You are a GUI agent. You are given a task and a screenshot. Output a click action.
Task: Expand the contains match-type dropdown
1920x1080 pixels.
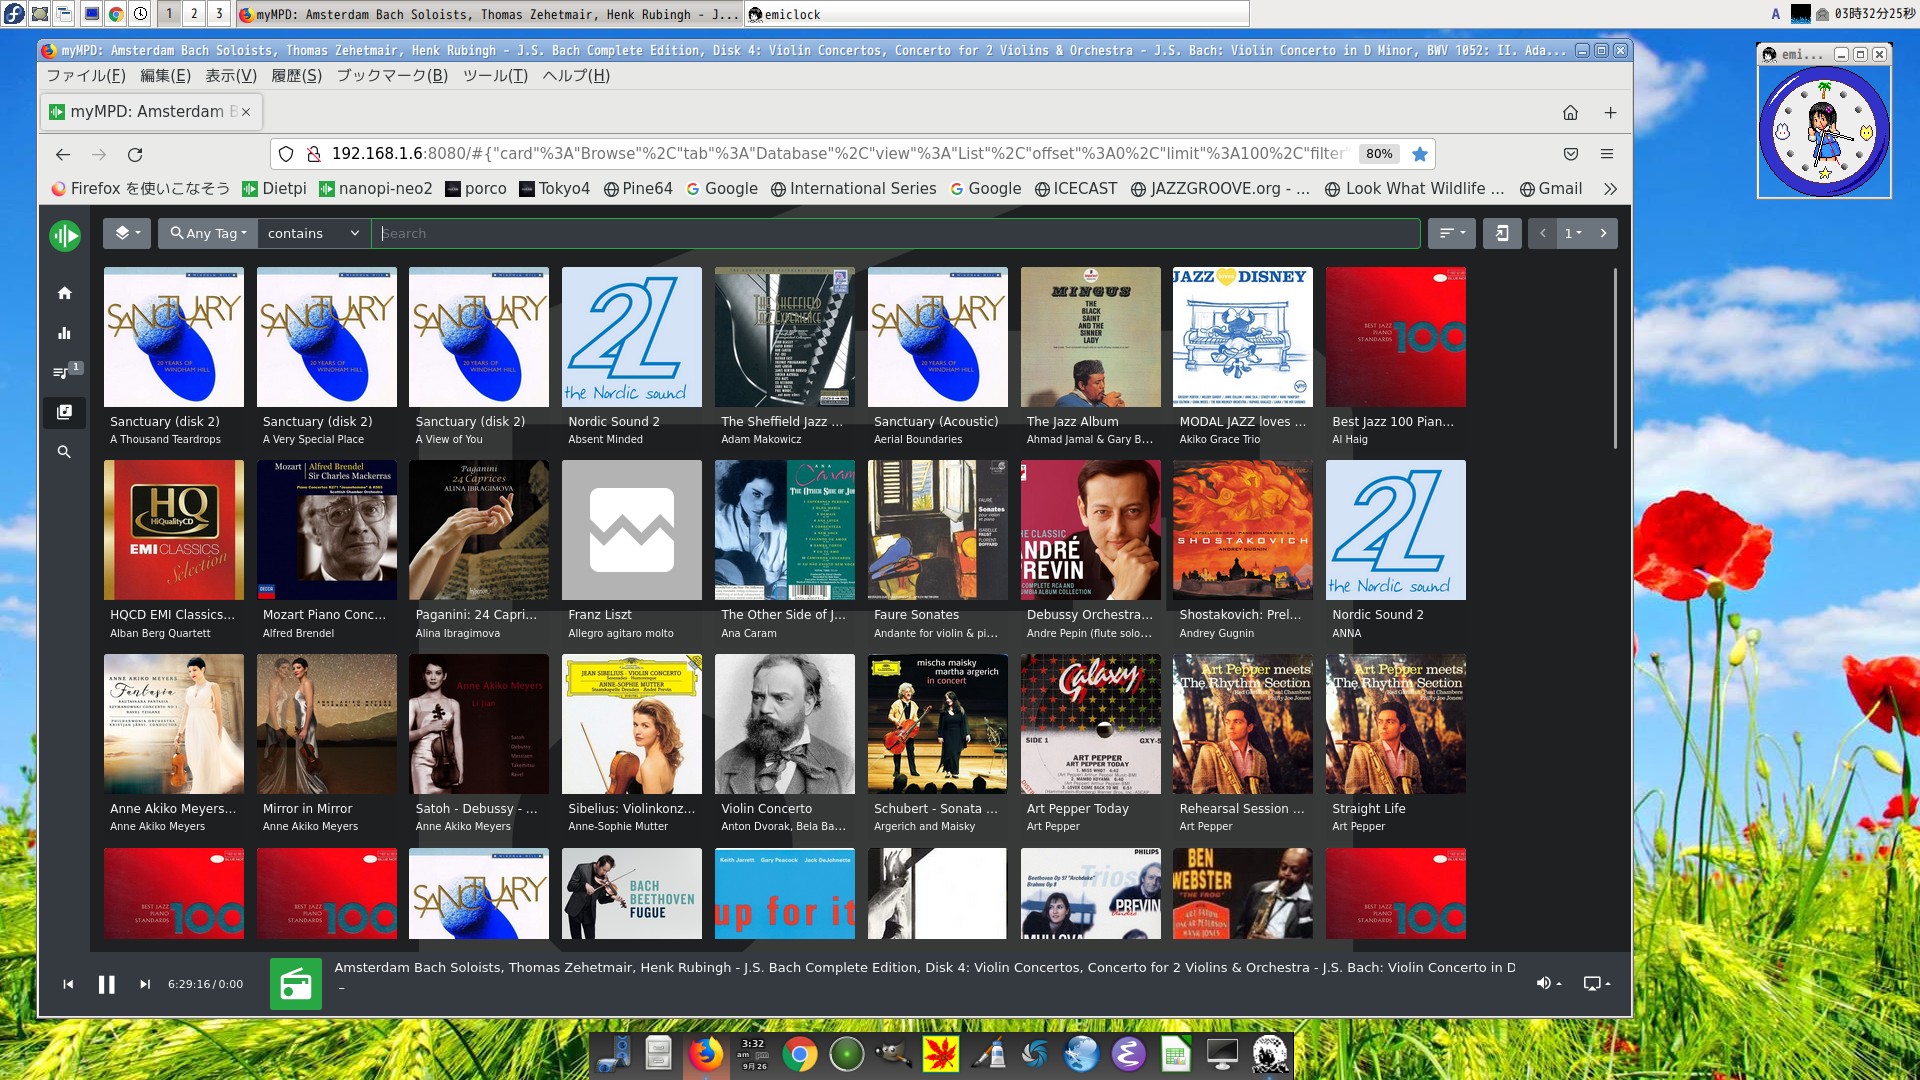(313, 233)
